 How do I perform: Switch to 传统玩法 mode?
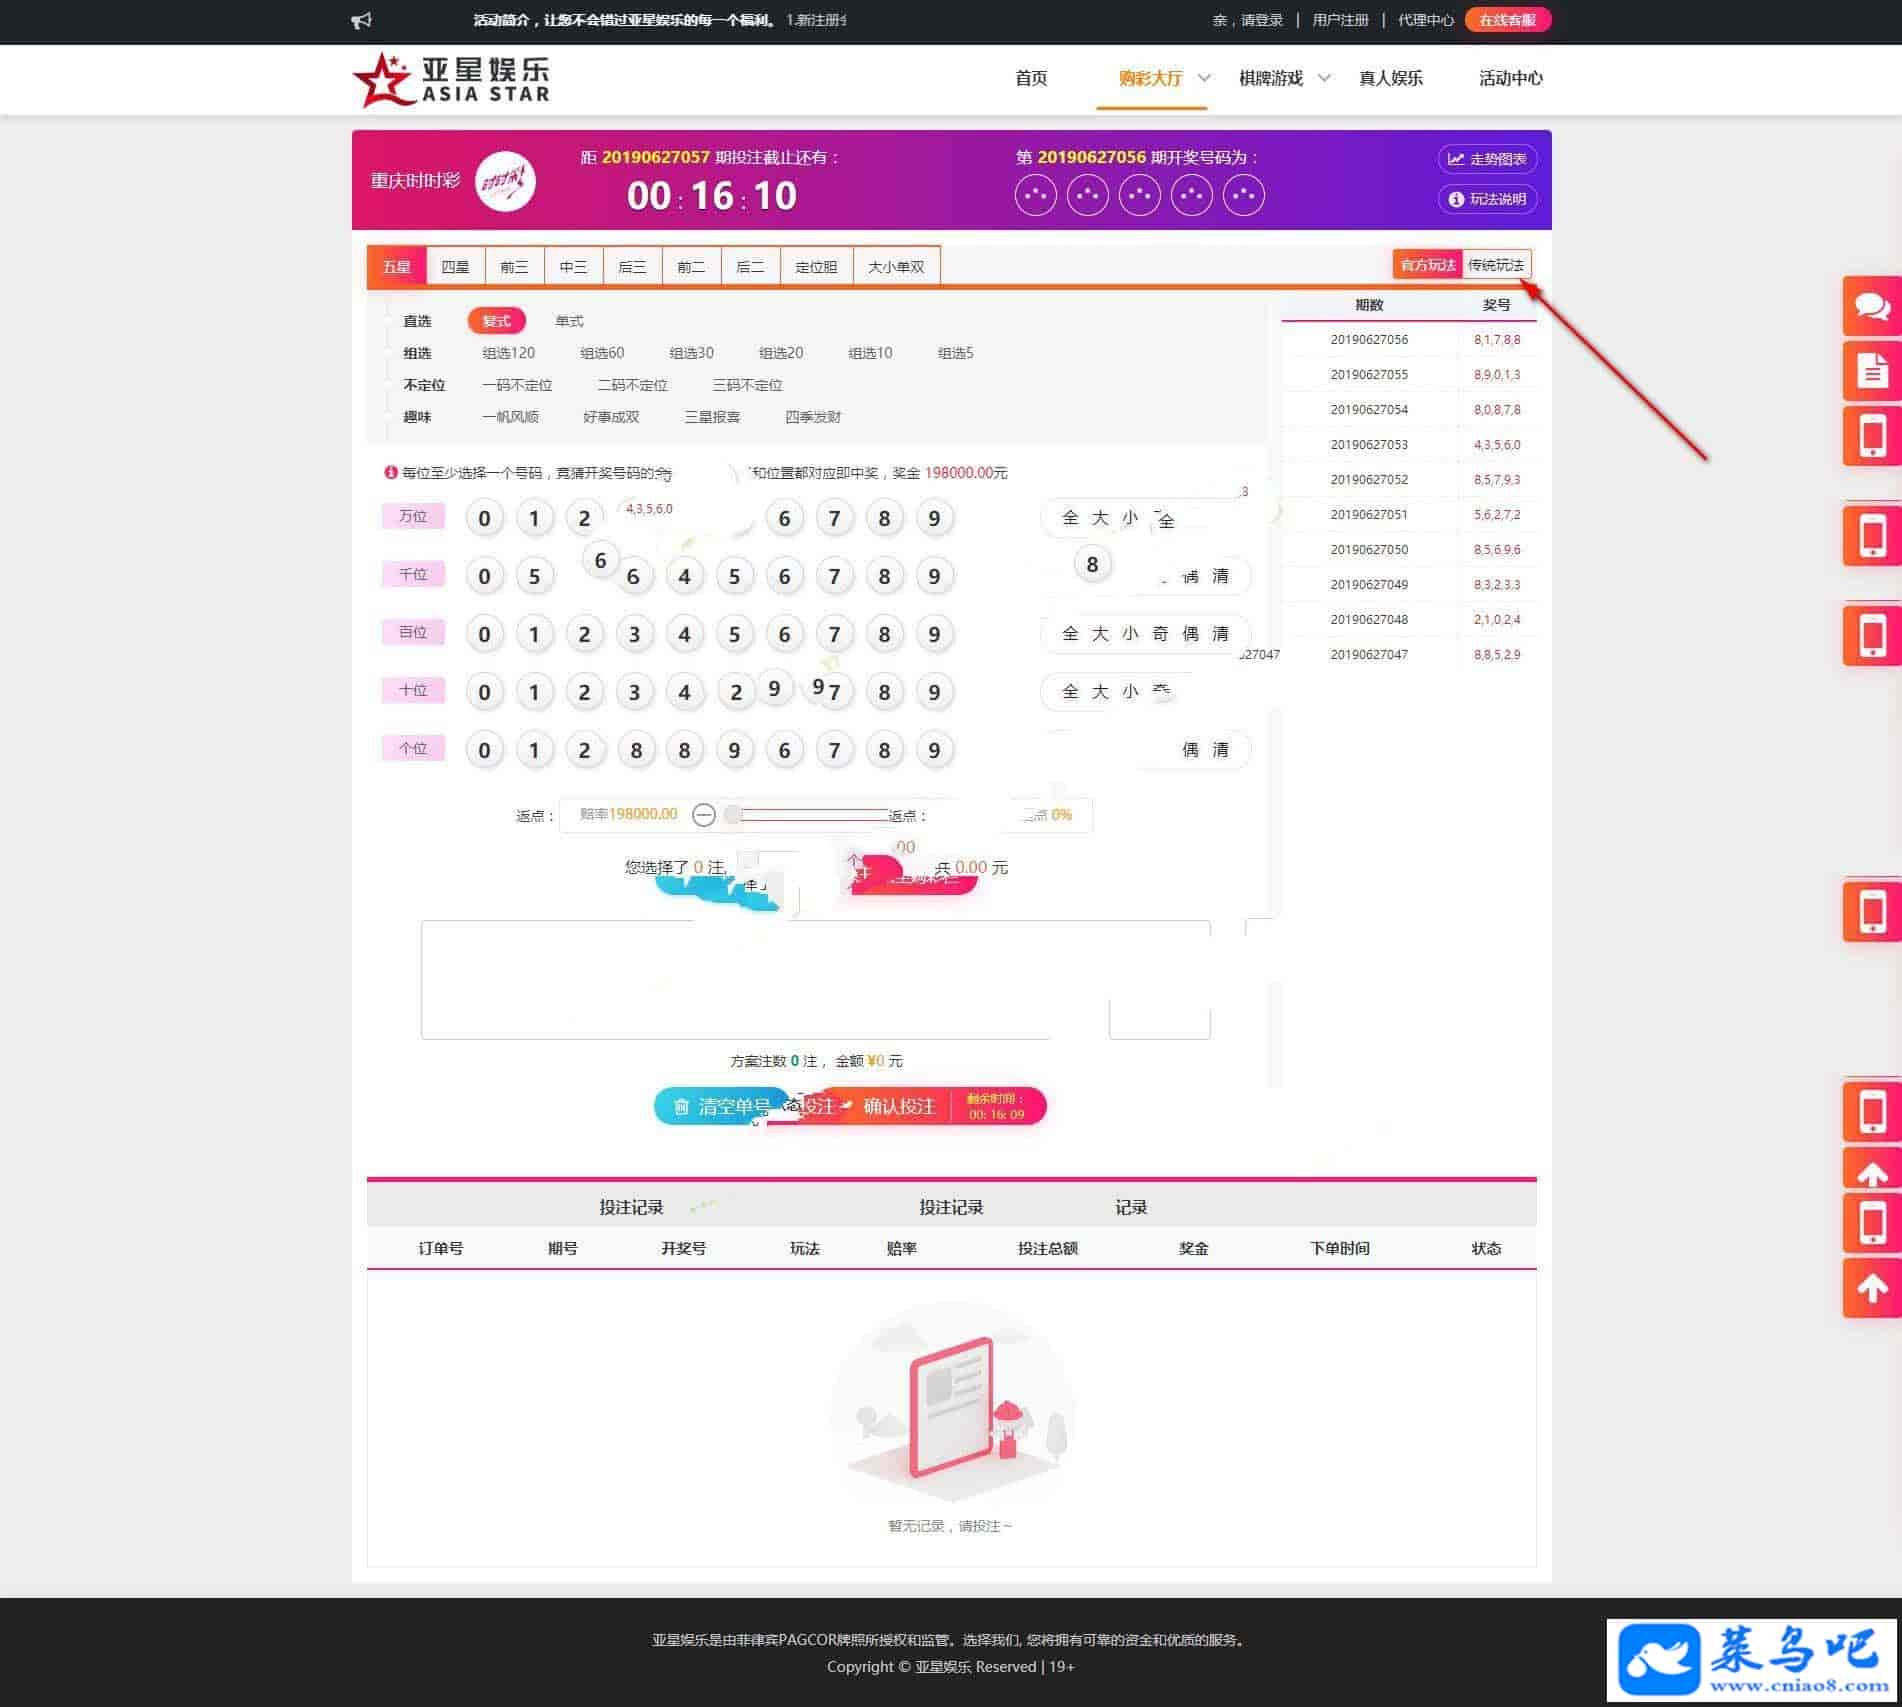click(x=1496, y=265)
